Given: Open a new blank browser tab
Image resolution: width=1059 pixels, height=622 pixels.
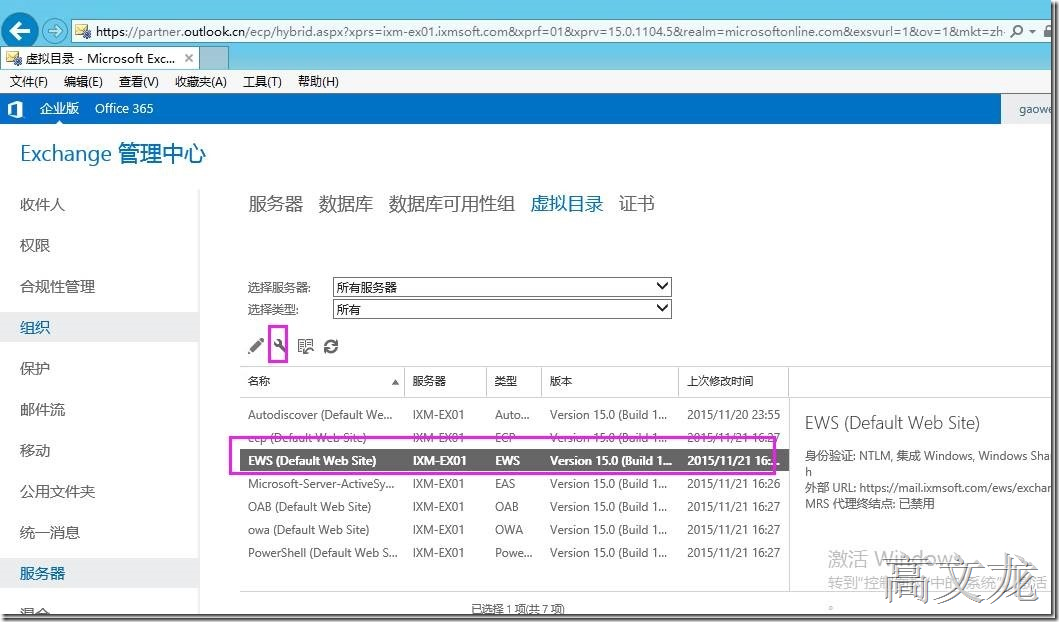Looking at the screenshot, I should point(214,58).
